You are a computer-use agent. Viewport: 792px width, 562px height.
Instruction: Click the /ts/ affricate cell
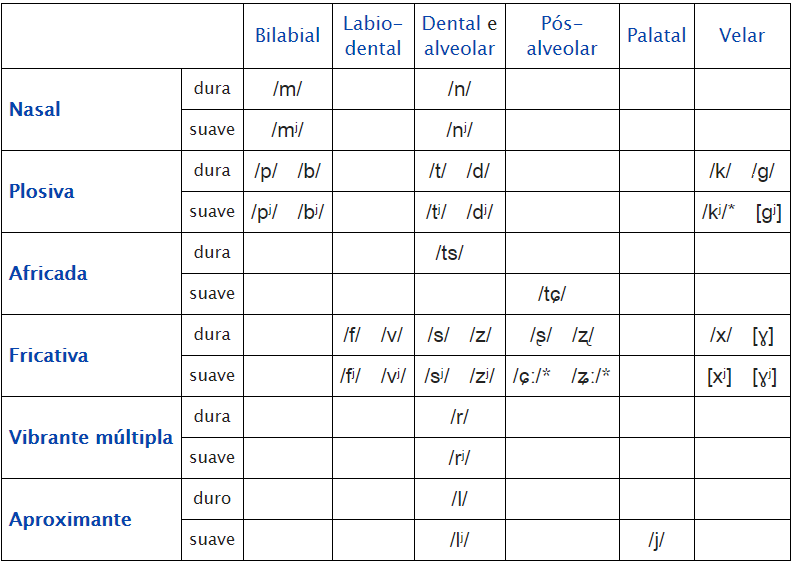(x=449, y=253)
